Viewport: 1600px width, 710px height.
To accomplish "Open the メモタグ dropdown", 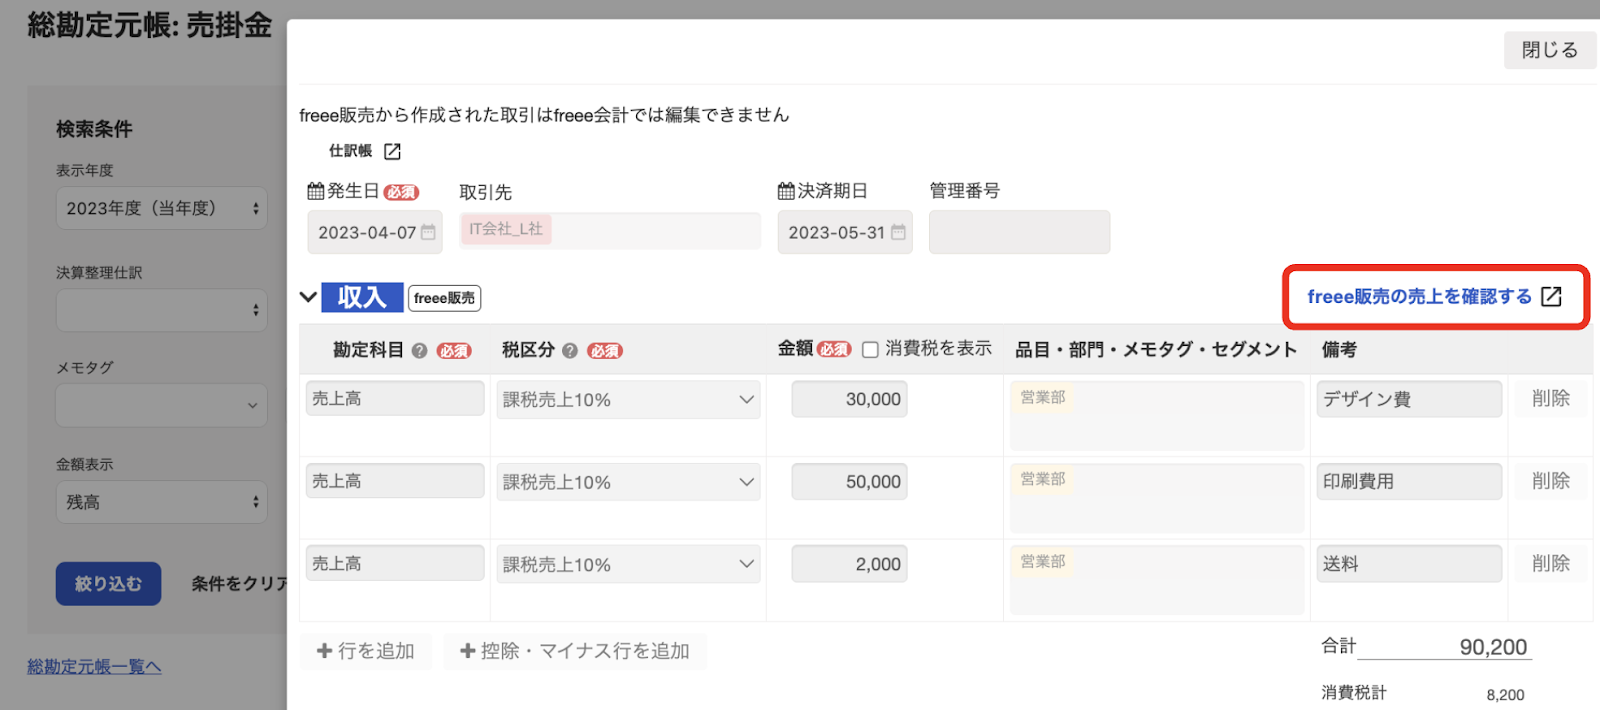I will point(161,405).
